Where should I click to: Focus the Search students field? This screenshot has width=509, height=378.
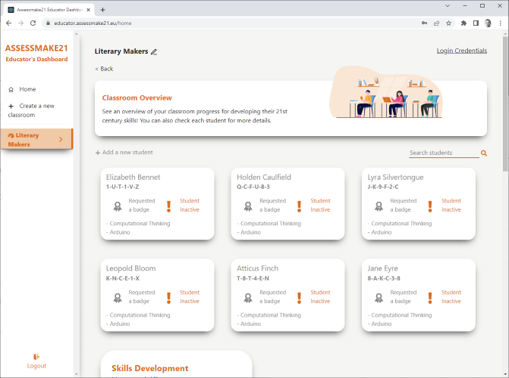[x=444, y=153]
